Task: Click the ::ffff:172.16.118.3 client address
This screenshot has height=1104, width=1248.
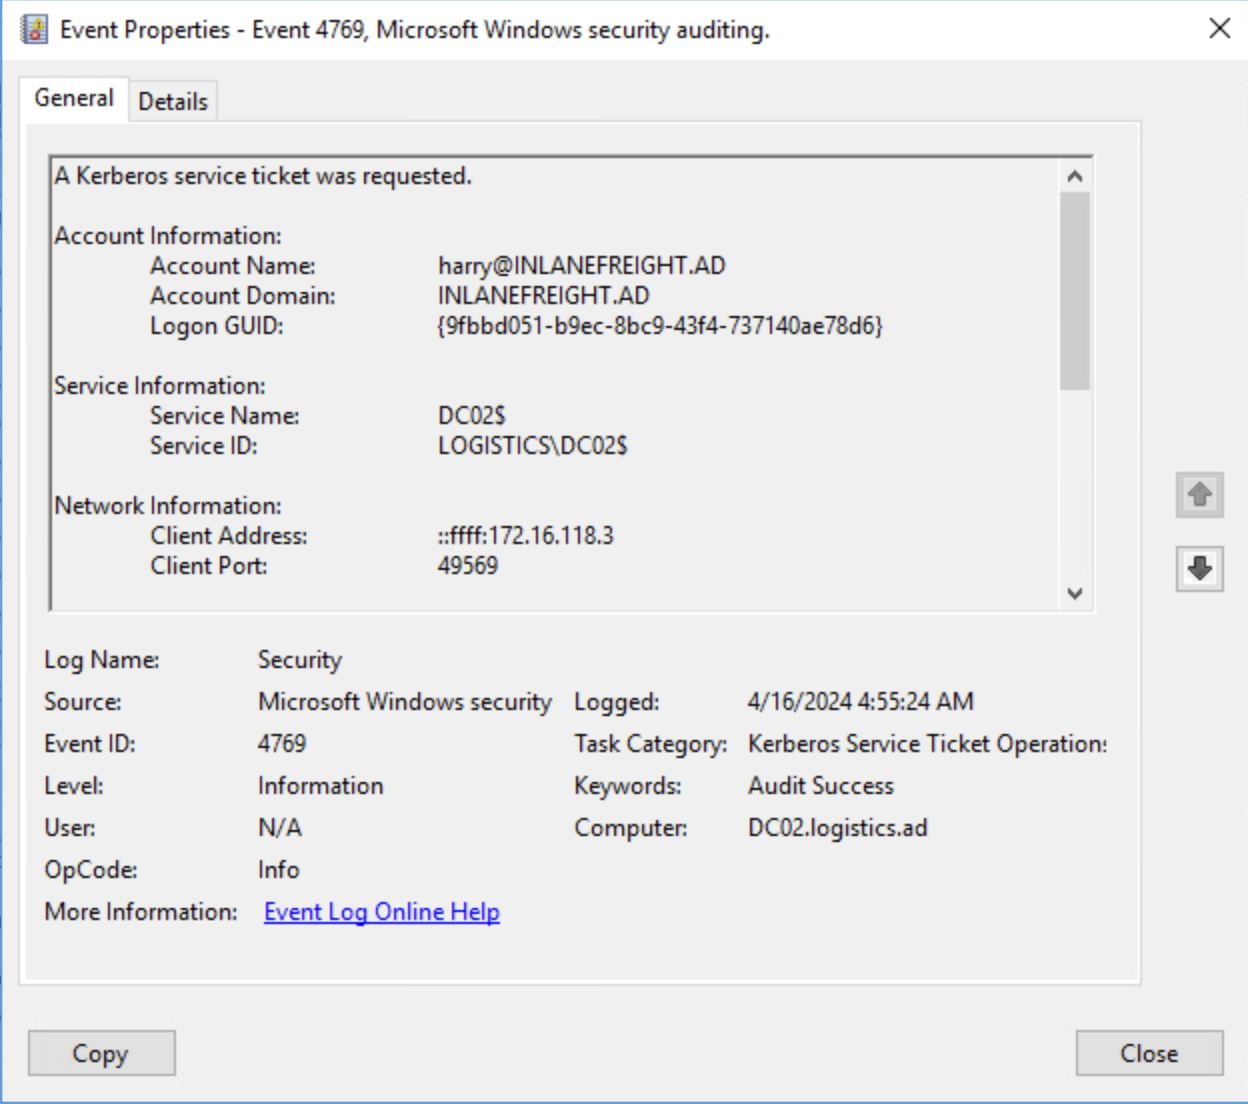Action: pos(525,536)
